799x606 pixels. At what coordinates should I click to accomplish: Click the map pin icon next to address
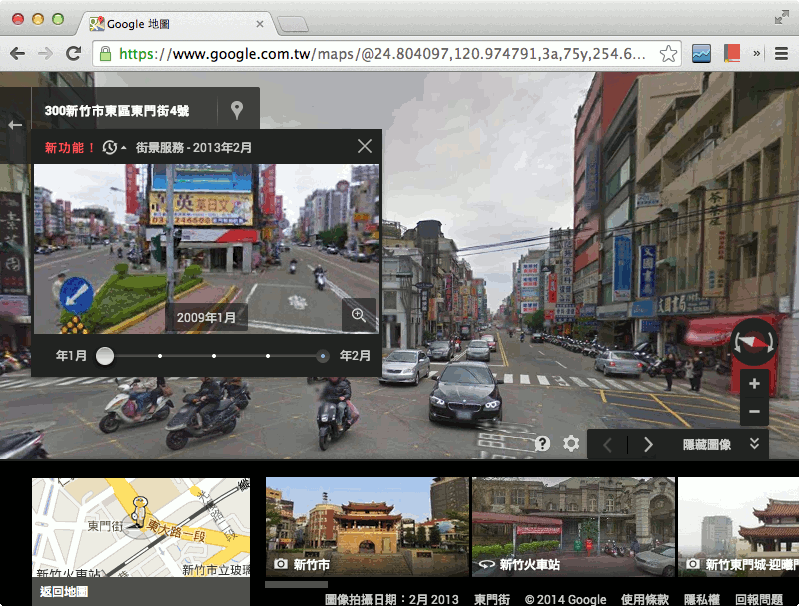click(x=237, y=110)
